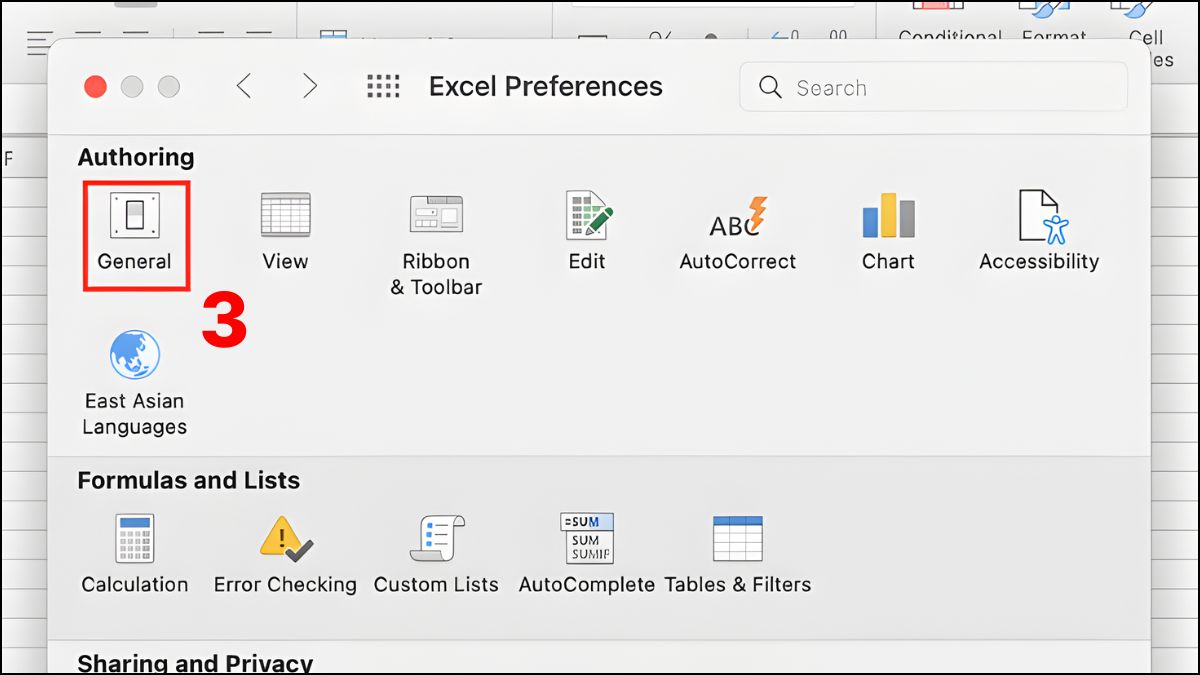The image size is (1200, 675).
Task: Show all preference panes via grid button
Action: (x=381, y=86)
